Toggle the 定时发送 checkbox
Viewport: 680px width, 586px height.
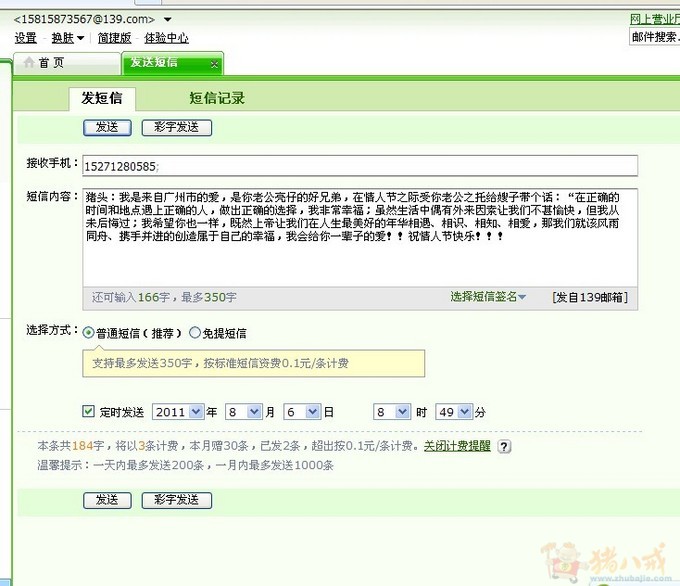(x=88, y=411)
